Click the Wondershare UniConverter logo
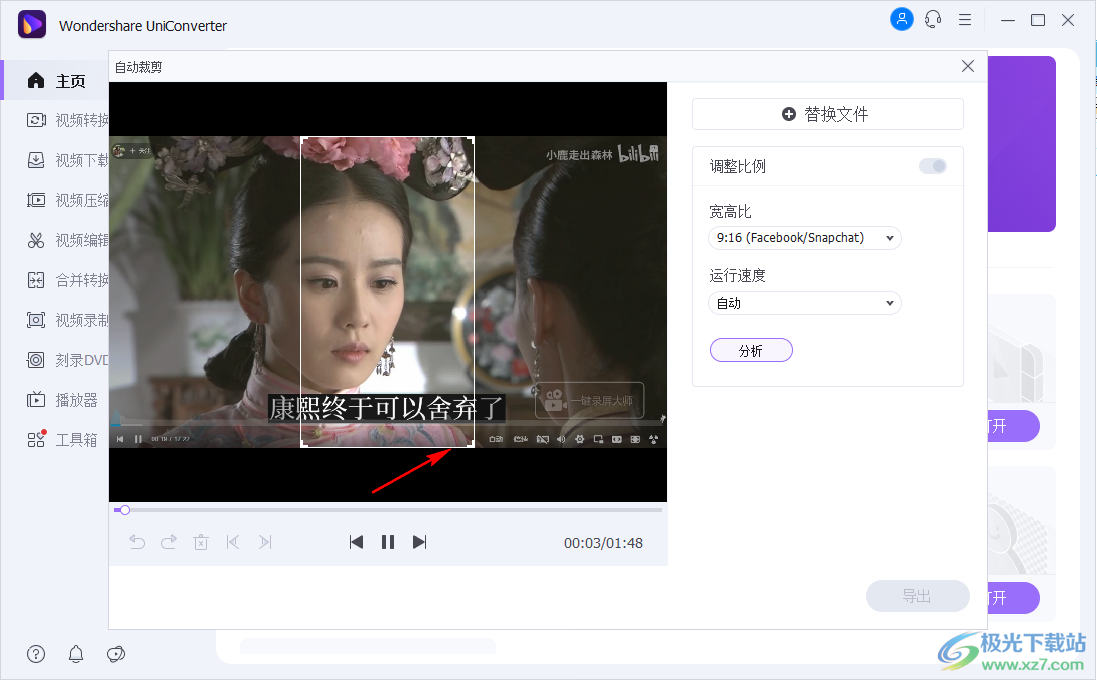The image size is (1097, 681). point(31,25)
